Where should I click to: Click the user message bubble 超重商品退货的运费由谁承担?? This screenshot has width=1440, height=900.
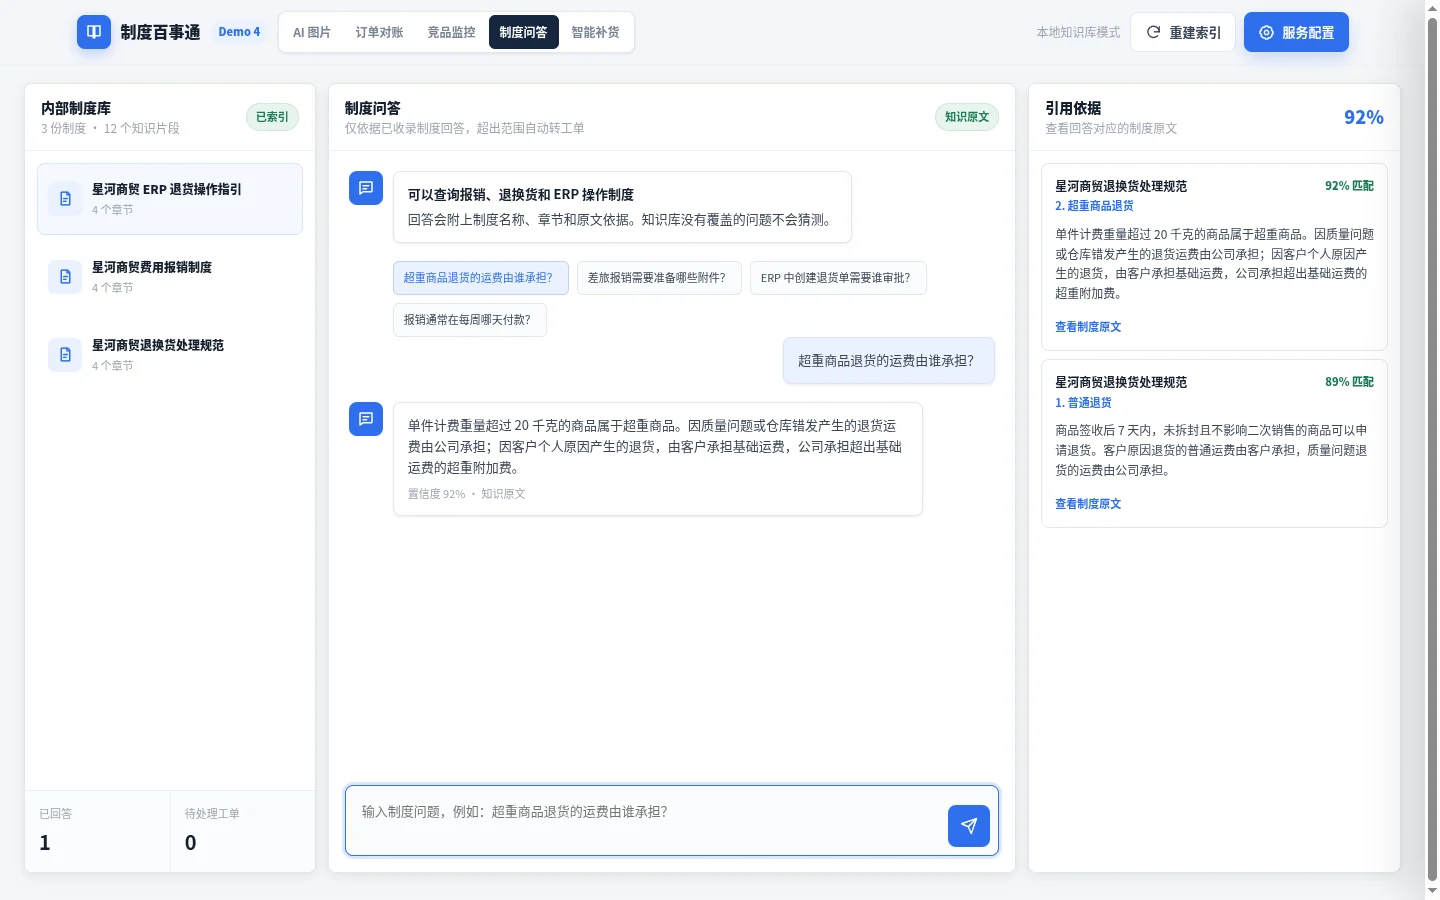coord(889,361)
